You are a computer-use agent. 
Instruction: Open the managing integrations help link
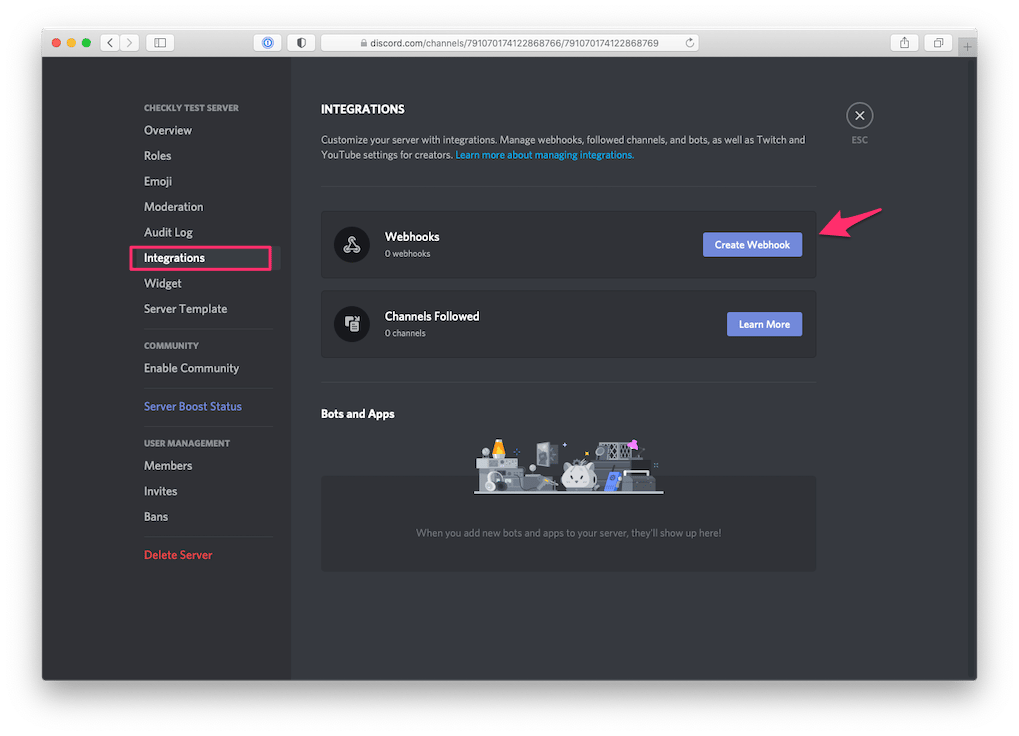tap(545, 155)
